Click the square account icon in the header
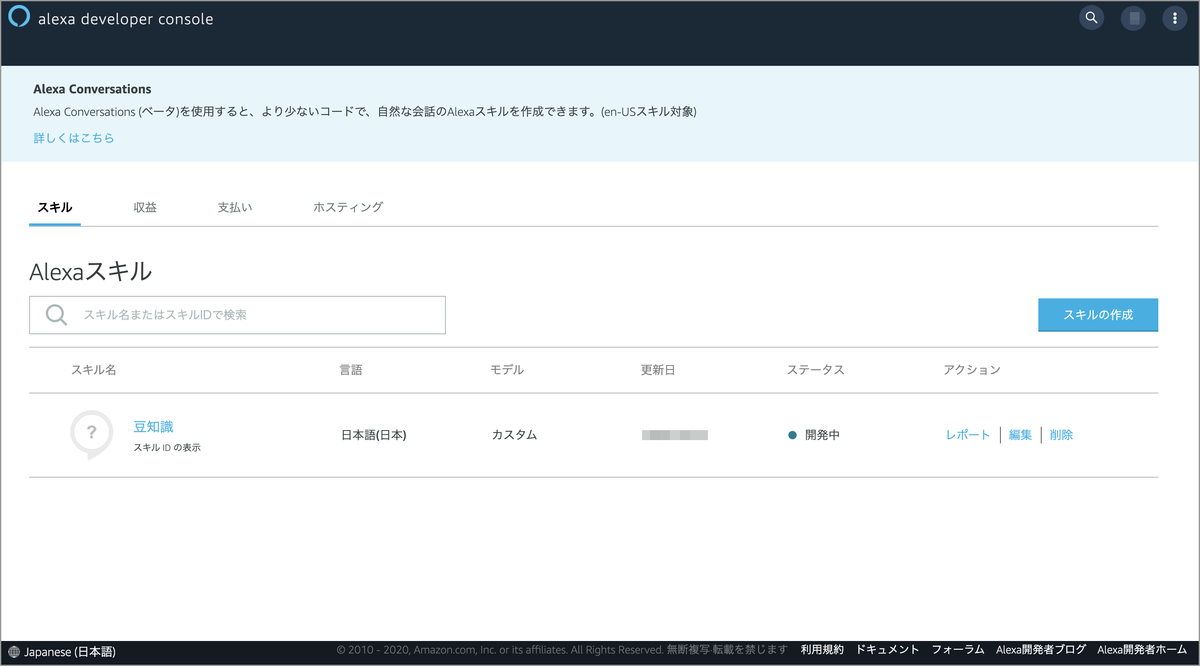 point(1133,18)
